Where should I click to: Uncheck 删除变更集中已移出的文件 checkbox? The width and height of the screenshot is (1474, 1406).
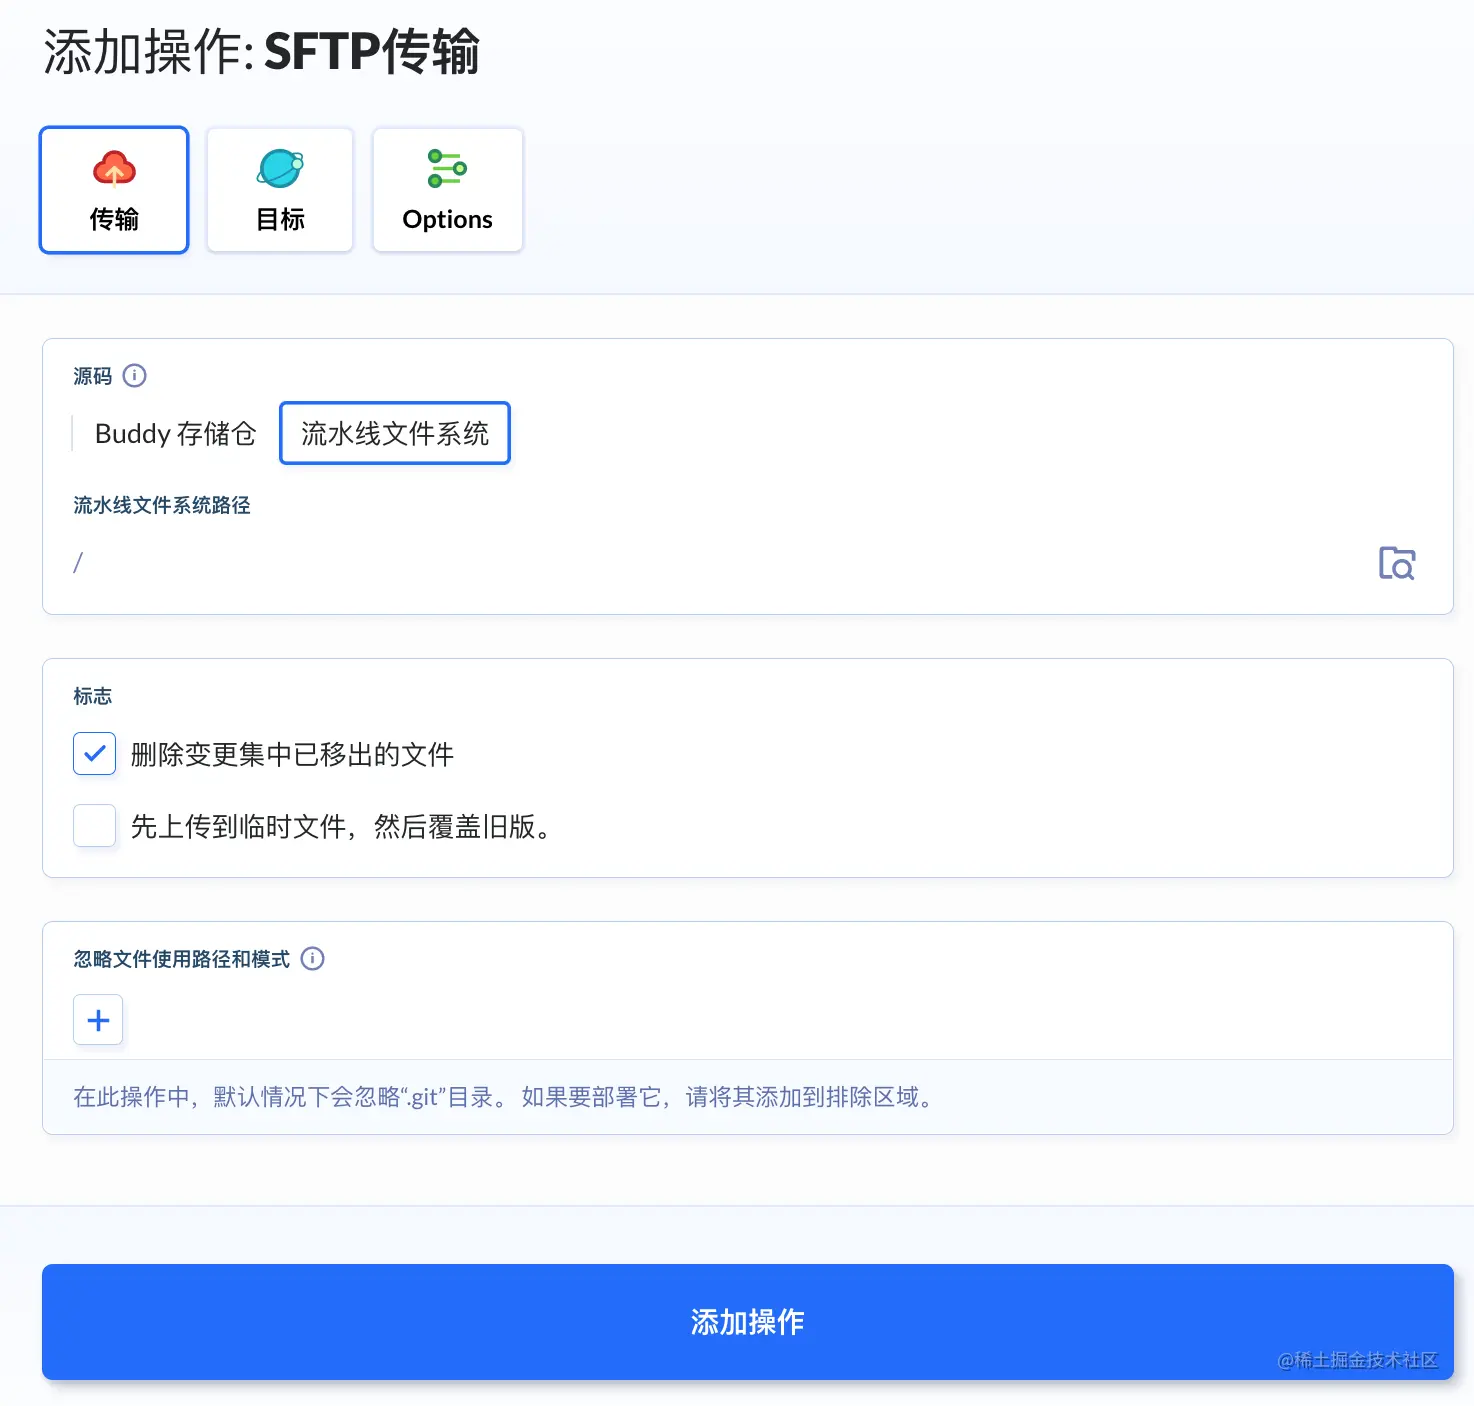[94, 754]
